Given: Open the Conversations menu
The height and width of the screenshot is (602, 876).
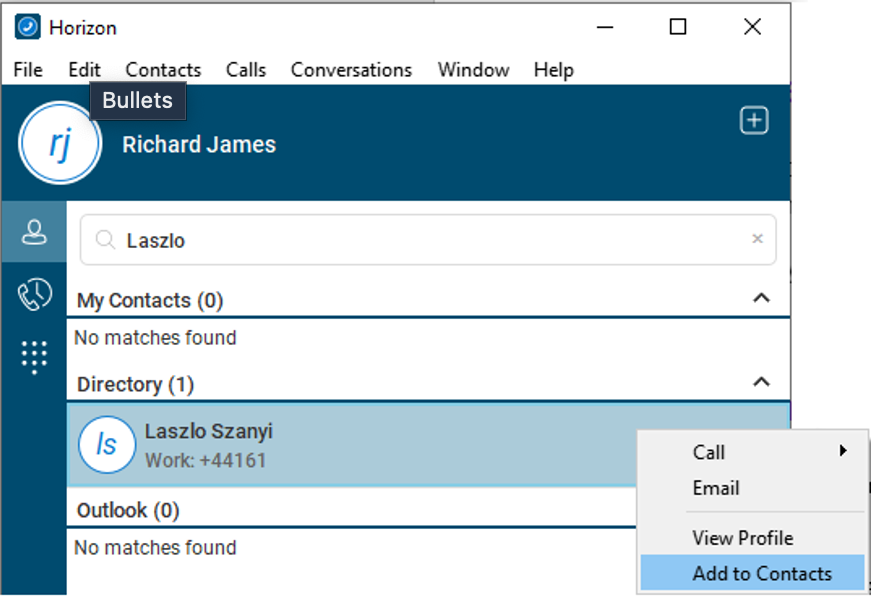Looking at the screenshot, I should tap(351, 70).
